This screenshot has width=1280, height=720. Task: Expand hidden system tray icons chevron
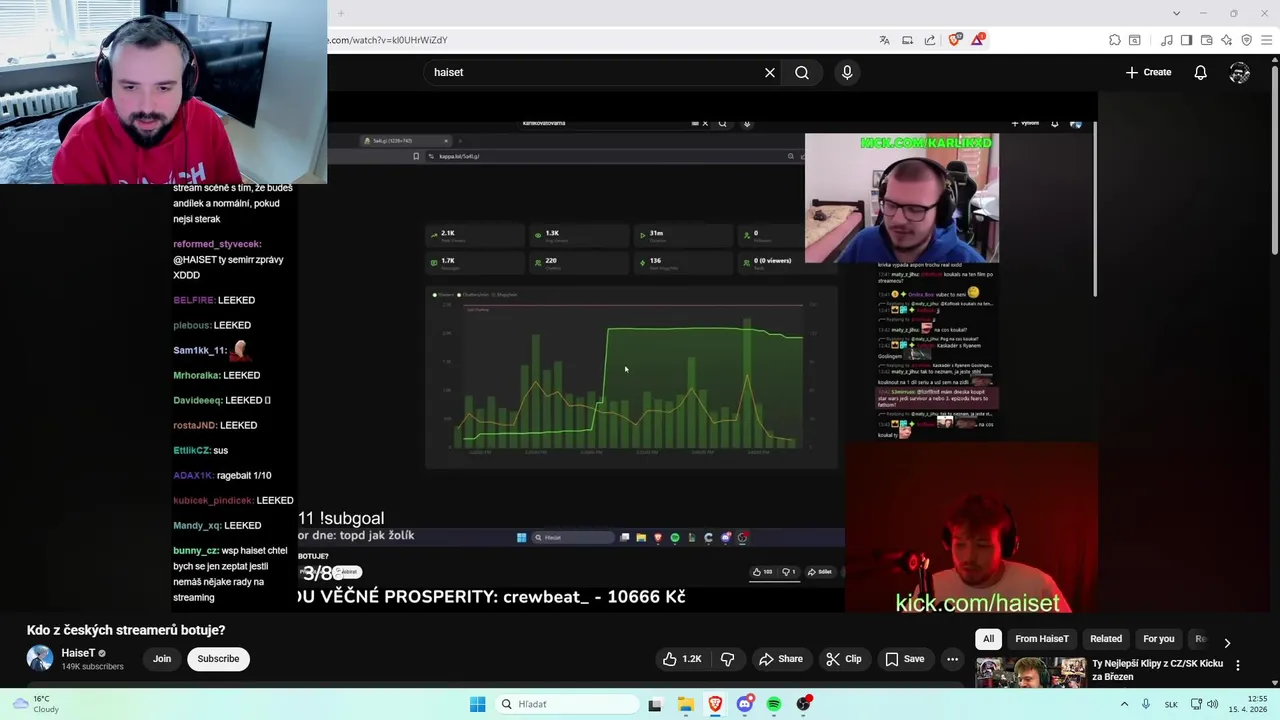coord(1124,704)
